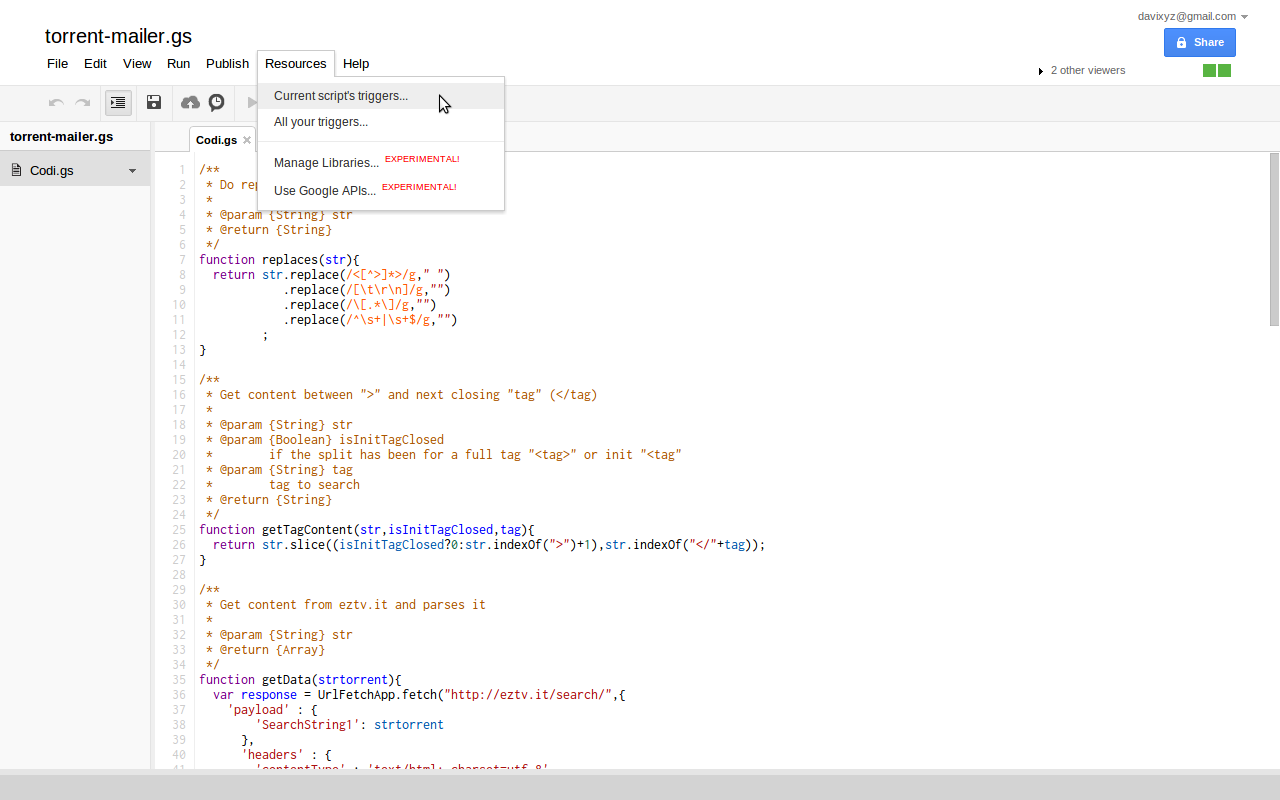1280x800 pixels.
Task: Click the 'SearchString1': strtorrent line
Action: pos(349,725)
